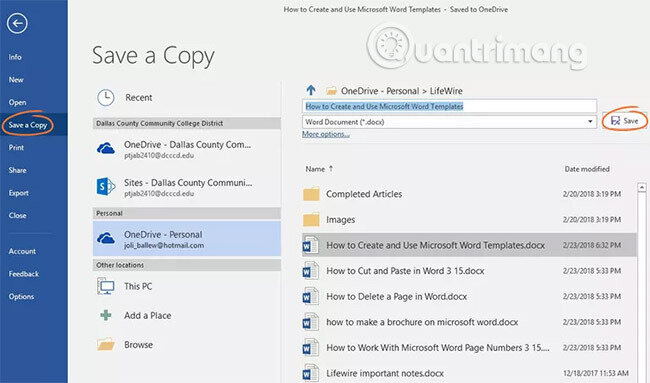650x383 pixels.
Task: Choose Close in the sidebar
Action: coord(17,216)
